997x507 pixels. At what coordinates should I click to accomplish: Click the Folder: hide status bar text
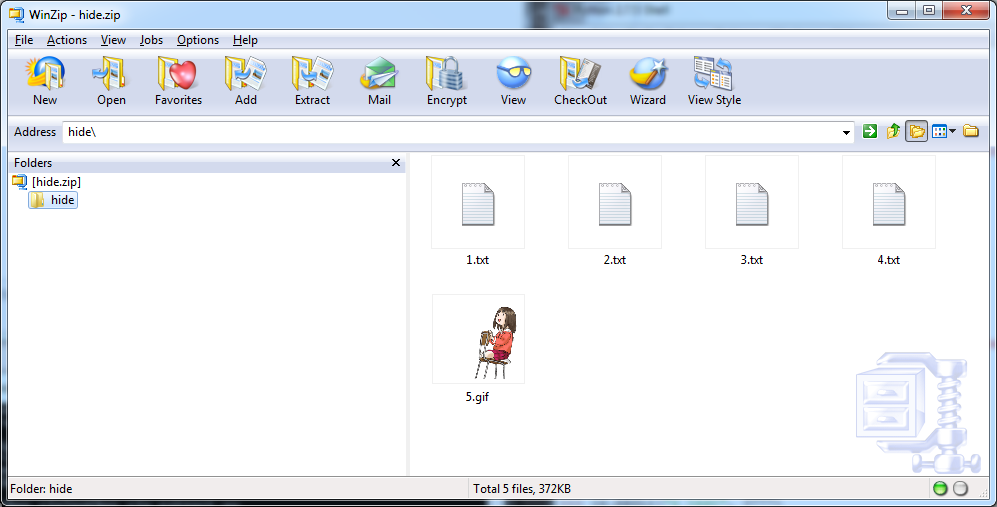[41, 489]
